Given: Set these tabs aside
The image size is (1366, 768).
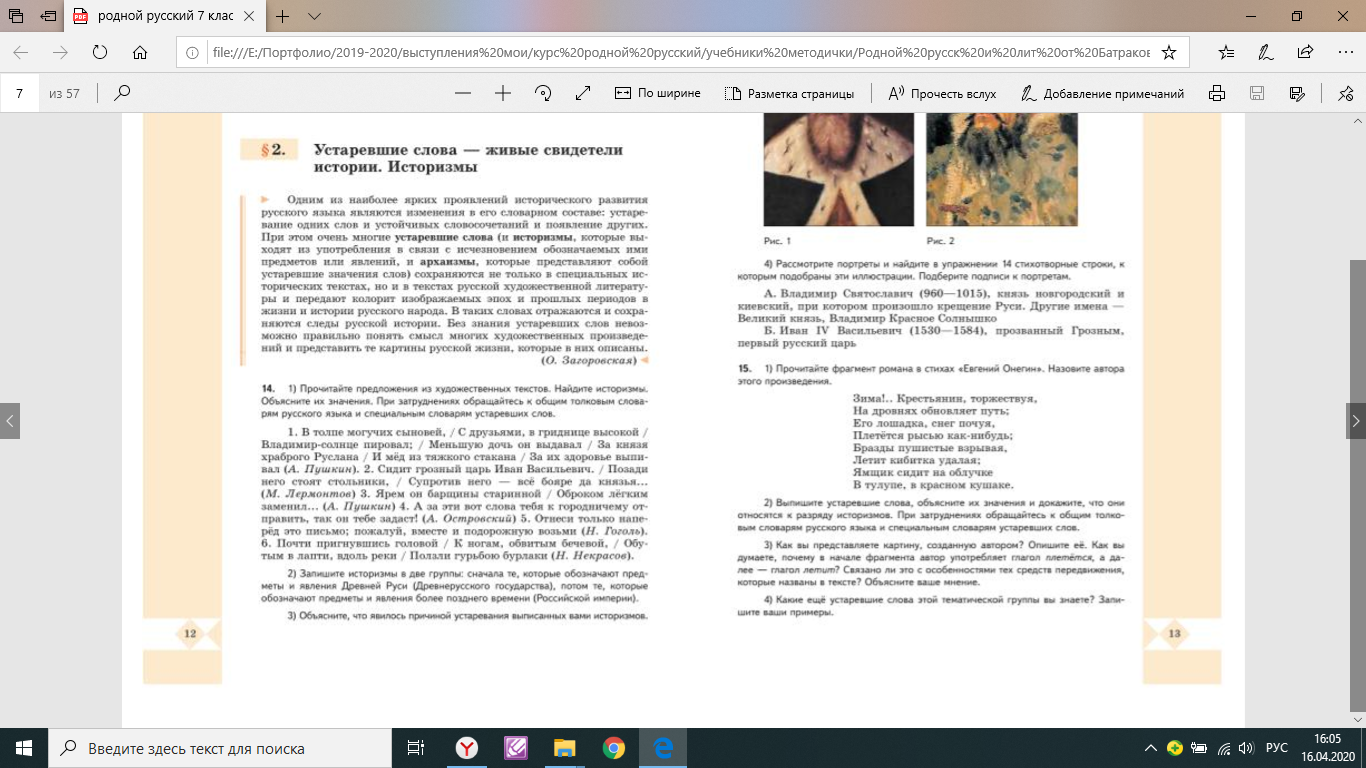Looking at the screenshot, I should 49,16.
